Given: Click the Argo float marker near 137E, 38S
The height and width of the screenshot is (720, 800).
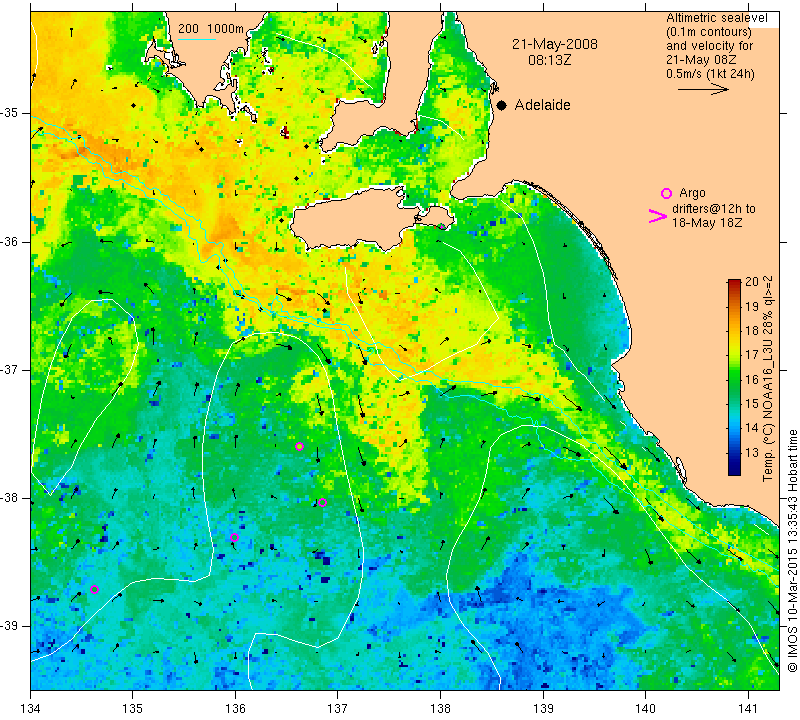Looking at the screenshot, I should tap(322, 503).
